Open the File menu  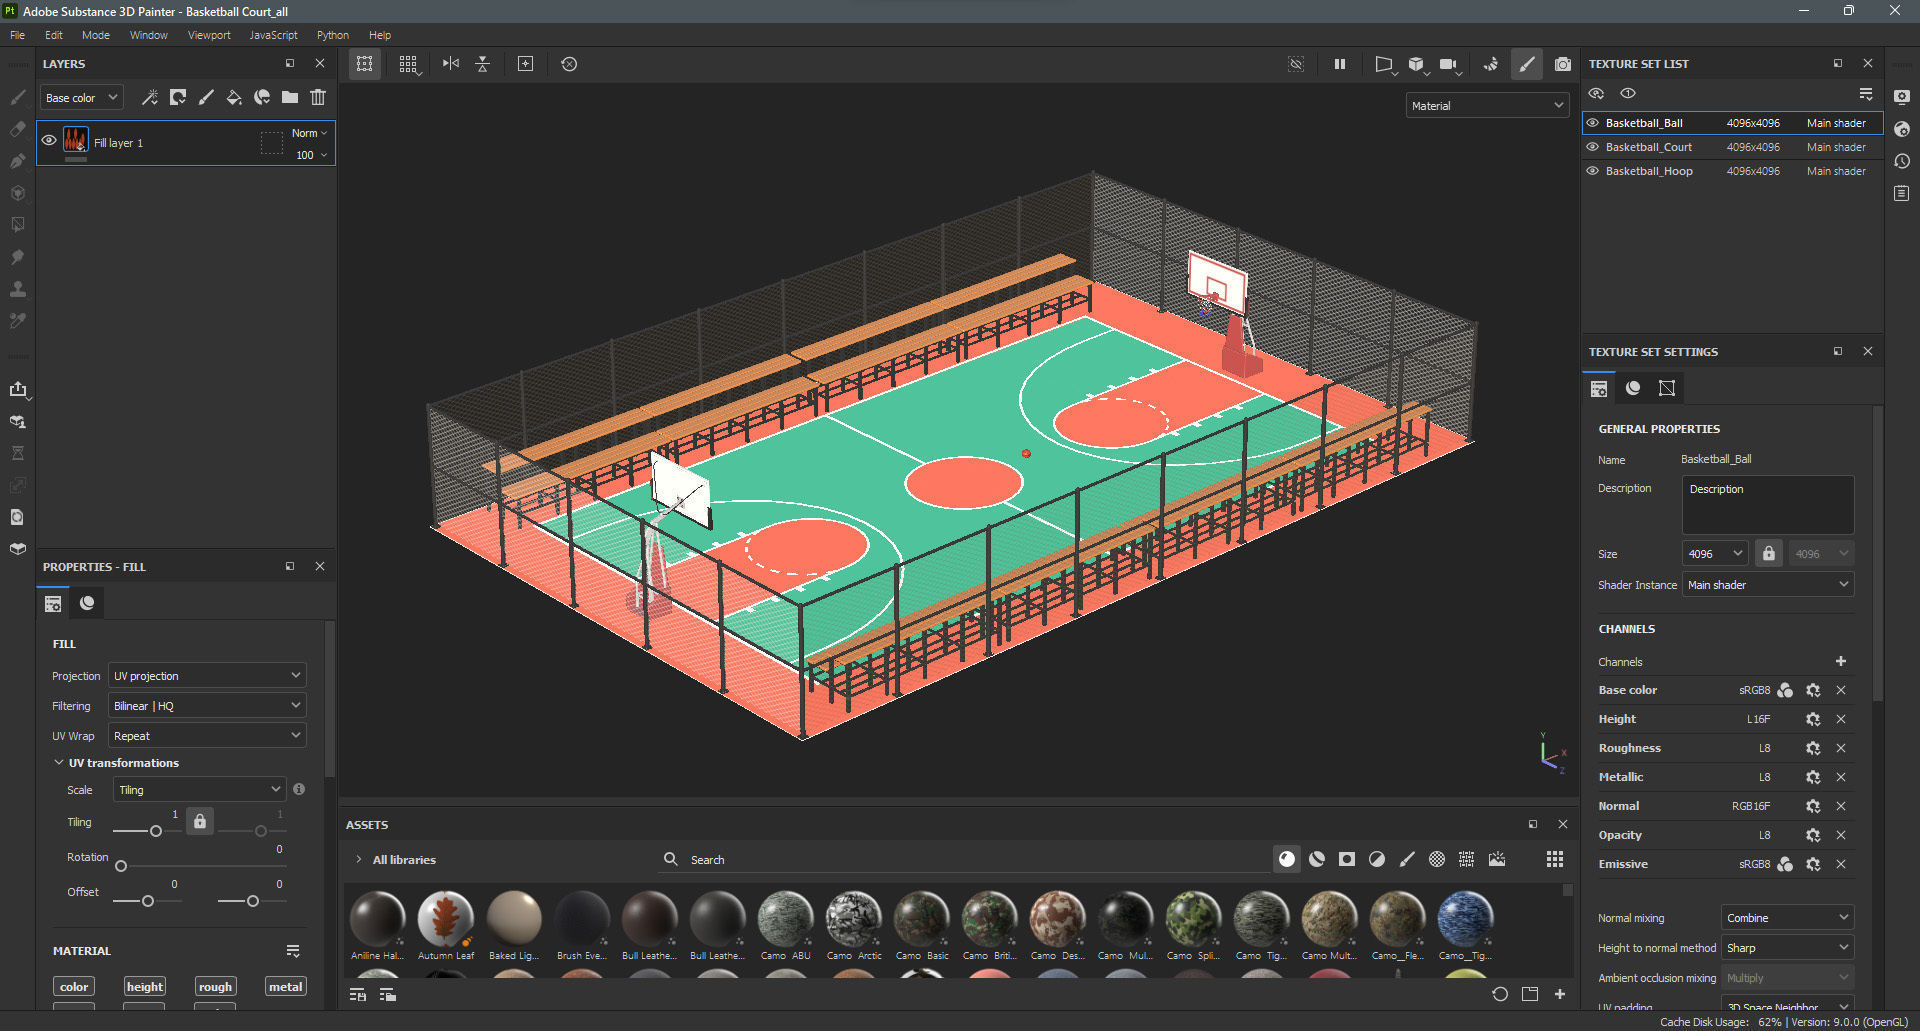click(x=18, y=35)
